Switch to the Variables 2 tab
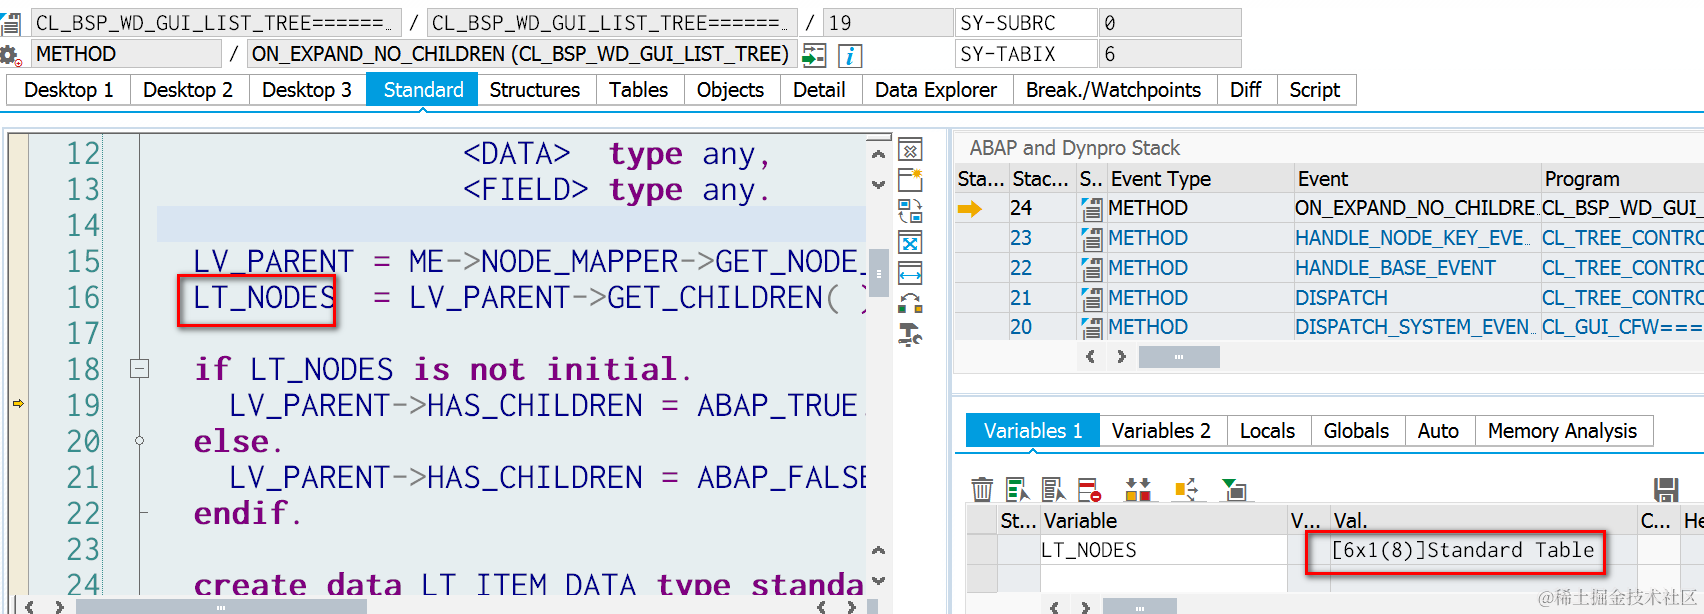Image resolution: width=1704 pixels, height=614 pixels. [1162, 431]
